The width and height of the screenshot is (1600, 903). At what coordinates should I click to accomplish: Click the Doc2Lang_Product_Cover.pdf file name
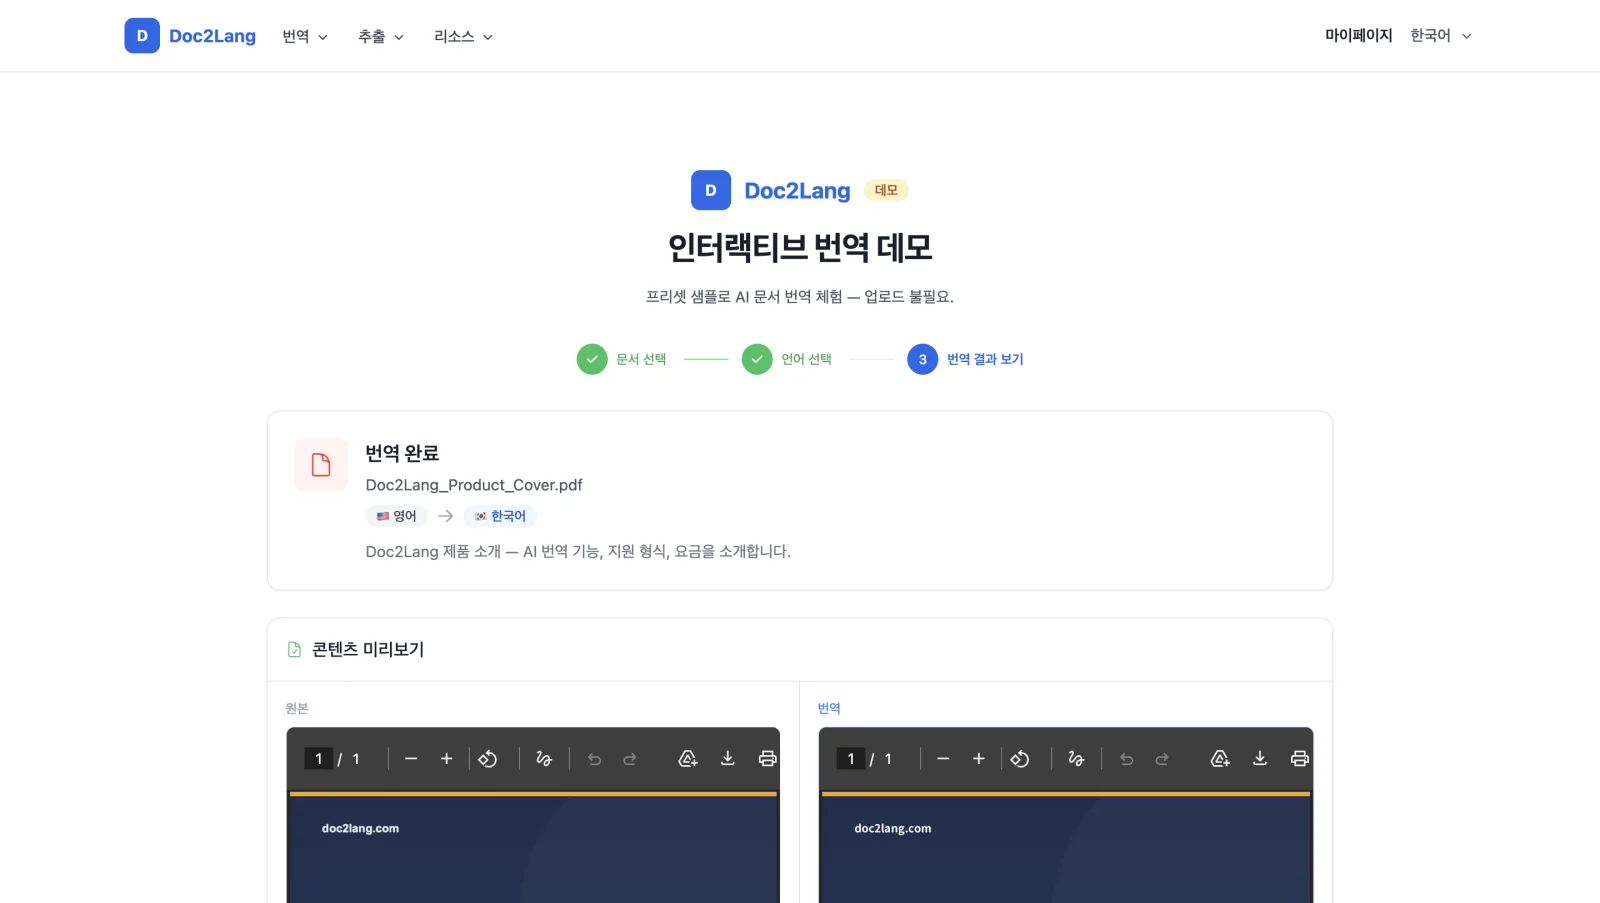pos(474,485)
